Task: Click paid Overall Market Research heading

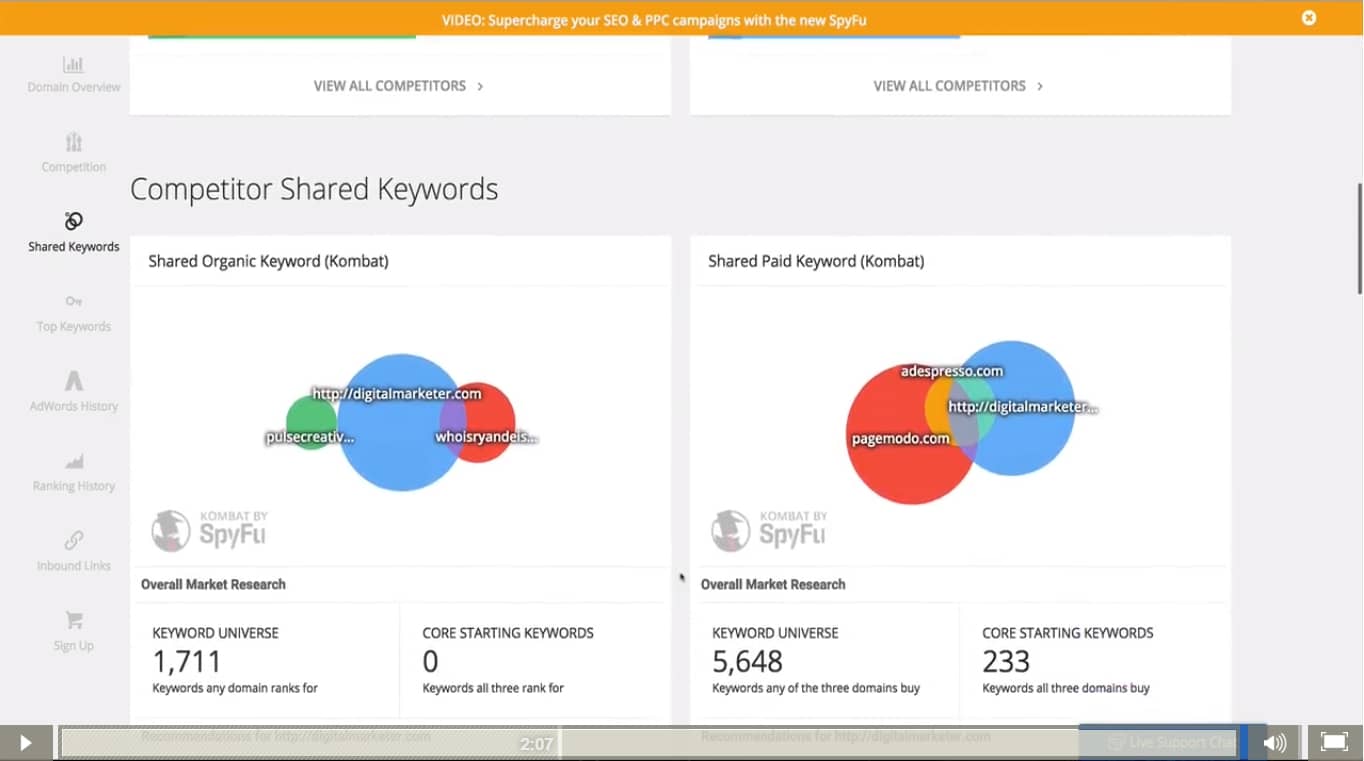Action: coord(773,584)
